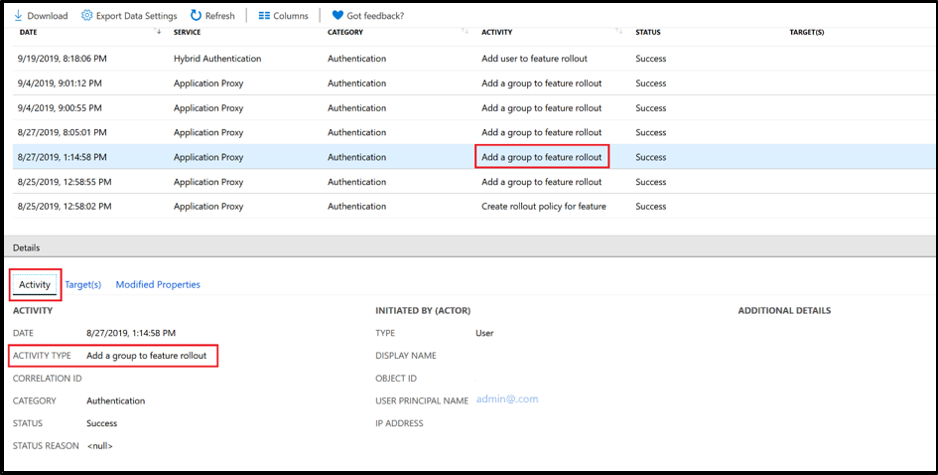This screenshot has width=938, height=475.
Task: Click the details DATE value 8/27/2019, 1:14:58 PM
Action: tap(131, 333)
